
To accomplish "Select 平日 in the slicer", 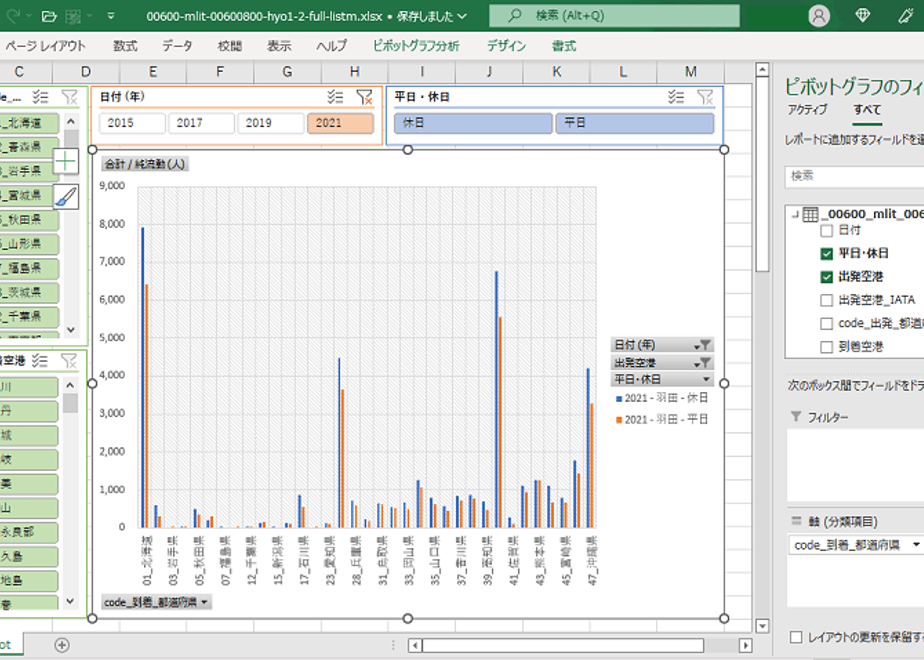I will 635,123.
